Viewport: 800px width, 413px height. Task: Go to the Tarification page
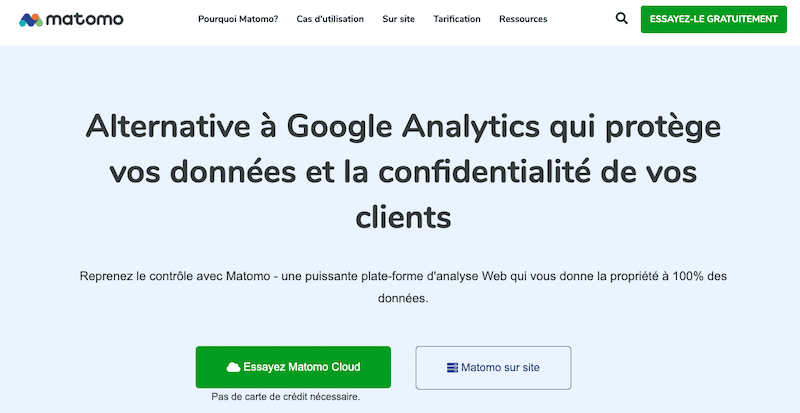(x=456, y=19)
